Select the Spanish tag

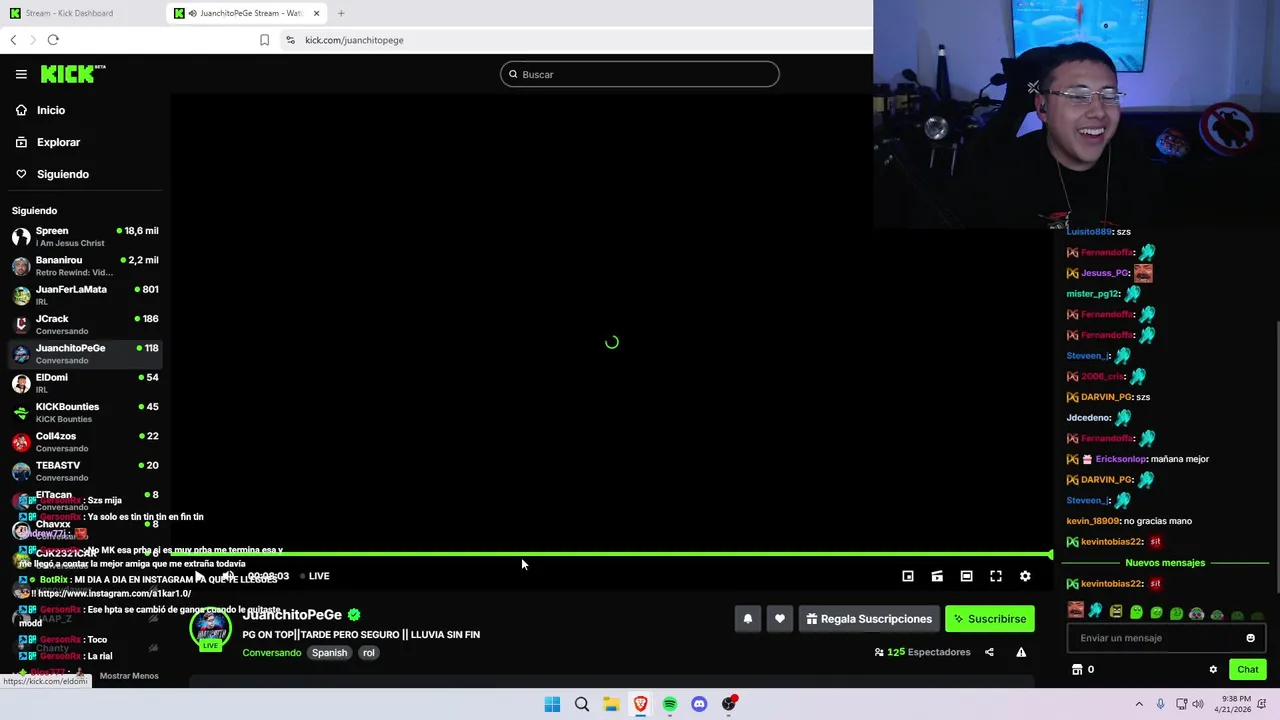pyautogui.click(x=329, y=653)
